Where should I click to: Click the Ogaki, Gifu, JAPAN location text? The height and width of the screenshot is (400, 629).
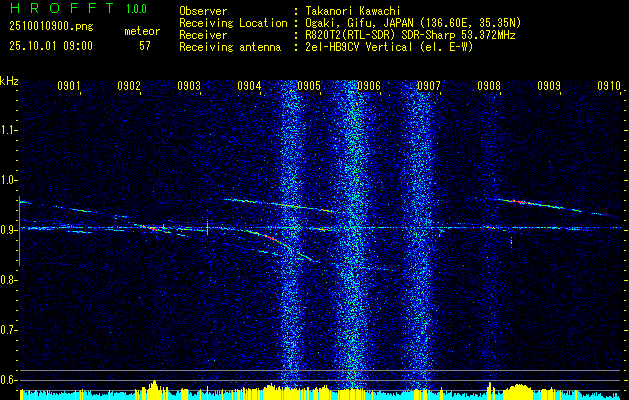click(x=413, y=23)
